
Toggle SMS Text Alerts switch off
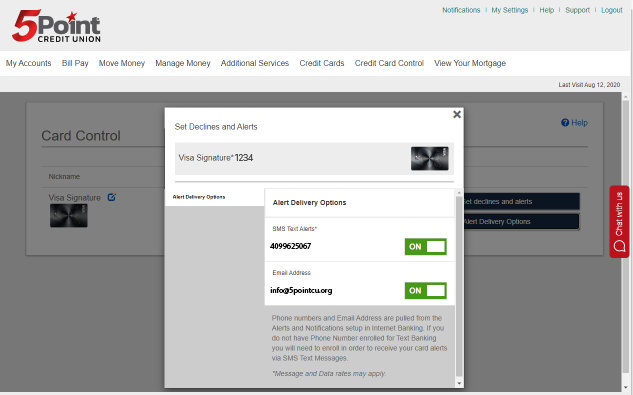[x=425, y=247]
